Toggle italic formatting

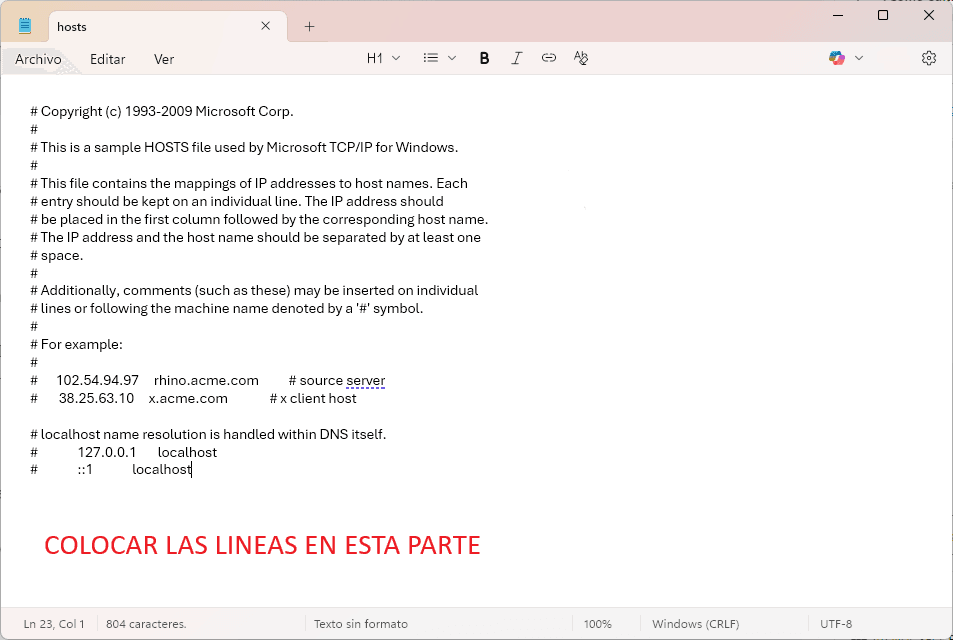tap(516, 59)
